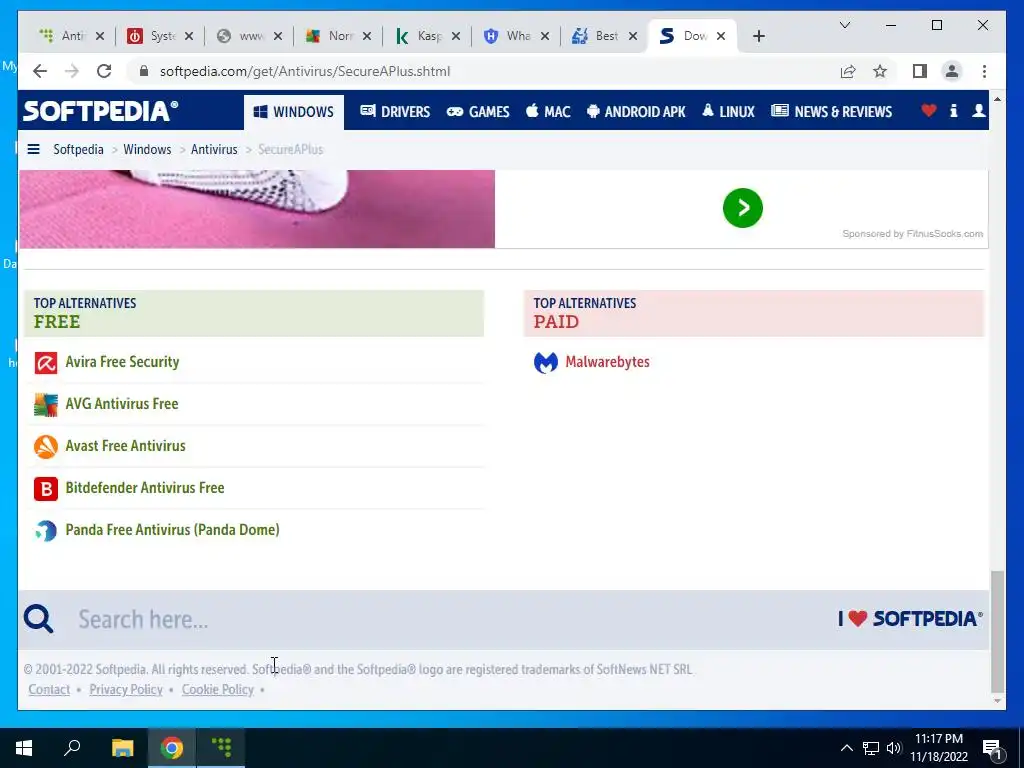Screen dimensions: 1024x768
Task: Open the Linux category
Action: coord(728,112)
